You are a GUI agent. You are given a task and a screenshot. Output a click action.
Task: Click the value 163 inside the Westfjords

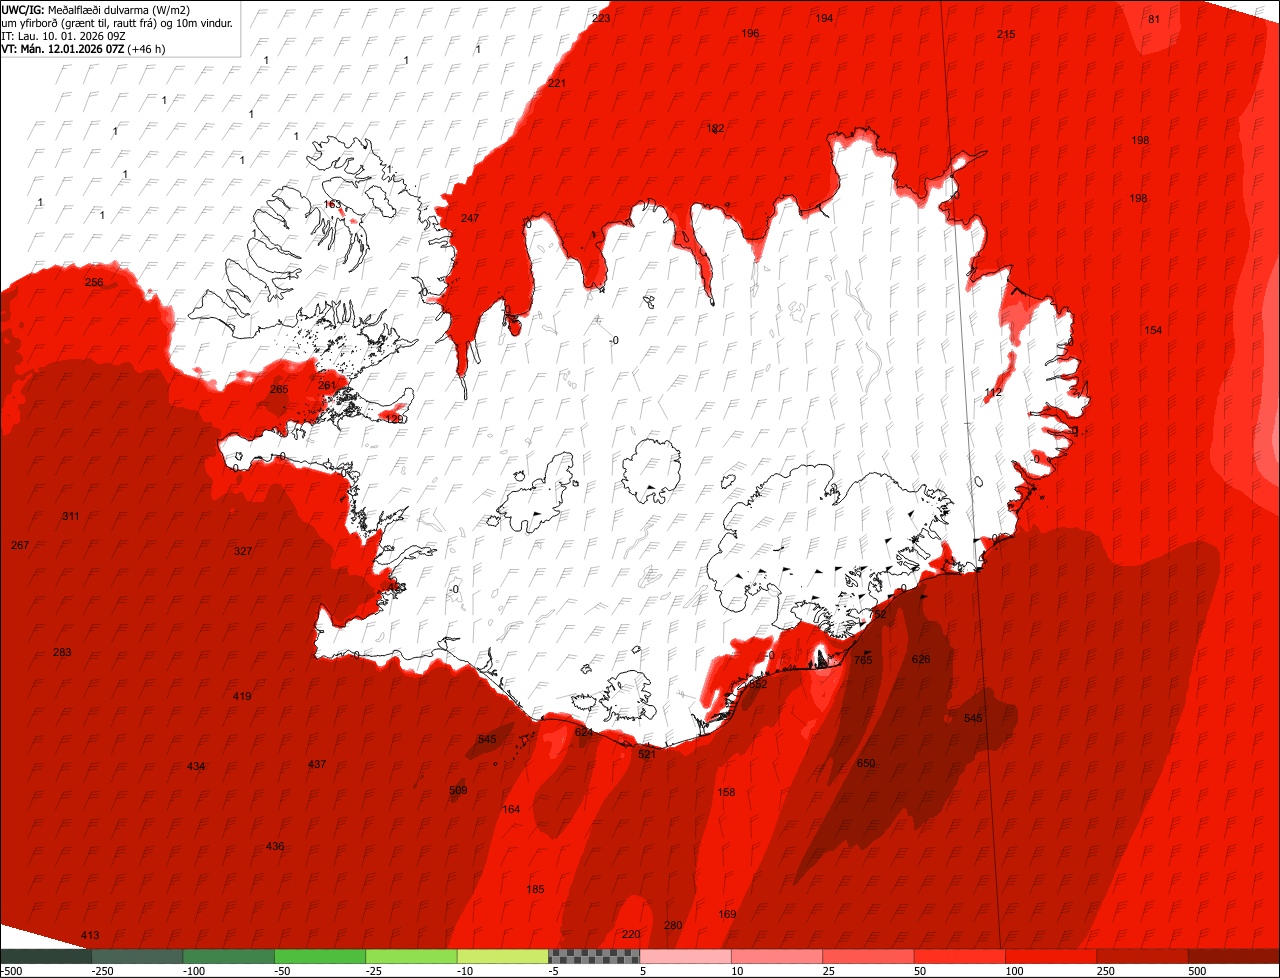pos(332,205)
